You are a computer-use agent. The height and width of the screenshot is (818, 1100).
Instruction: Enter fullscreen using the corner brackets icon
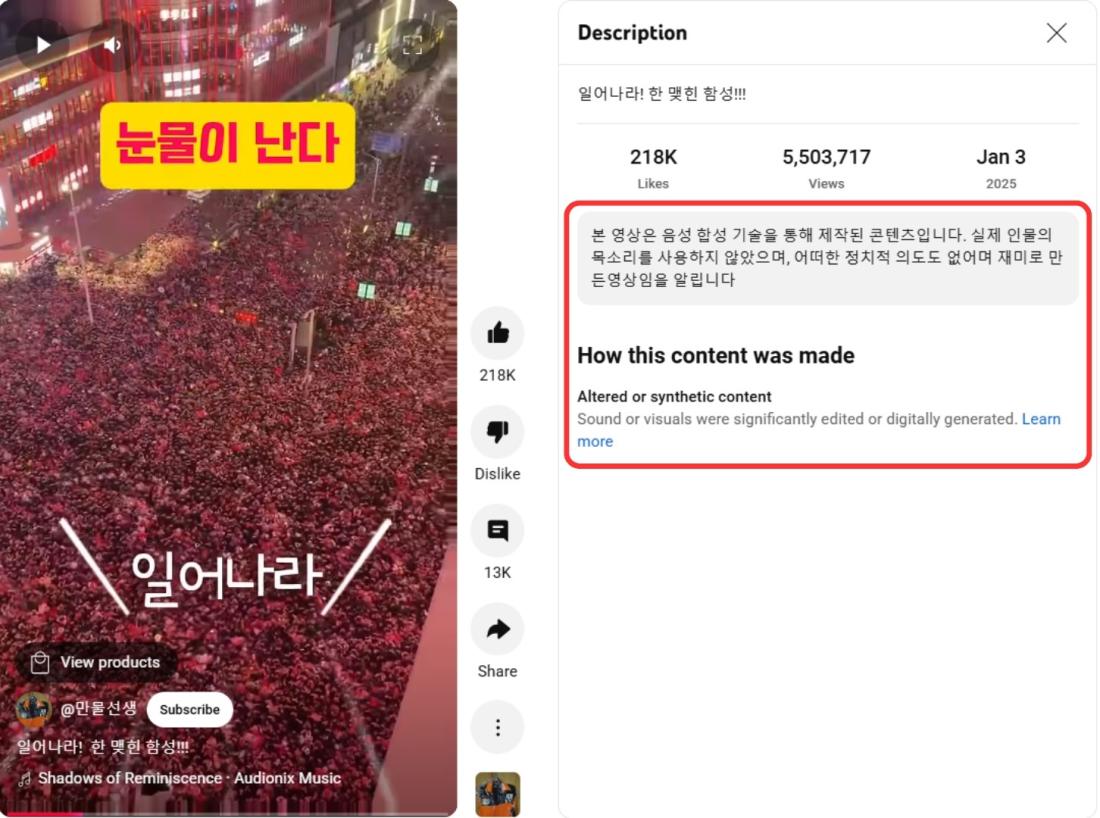(x=412, y=46)
